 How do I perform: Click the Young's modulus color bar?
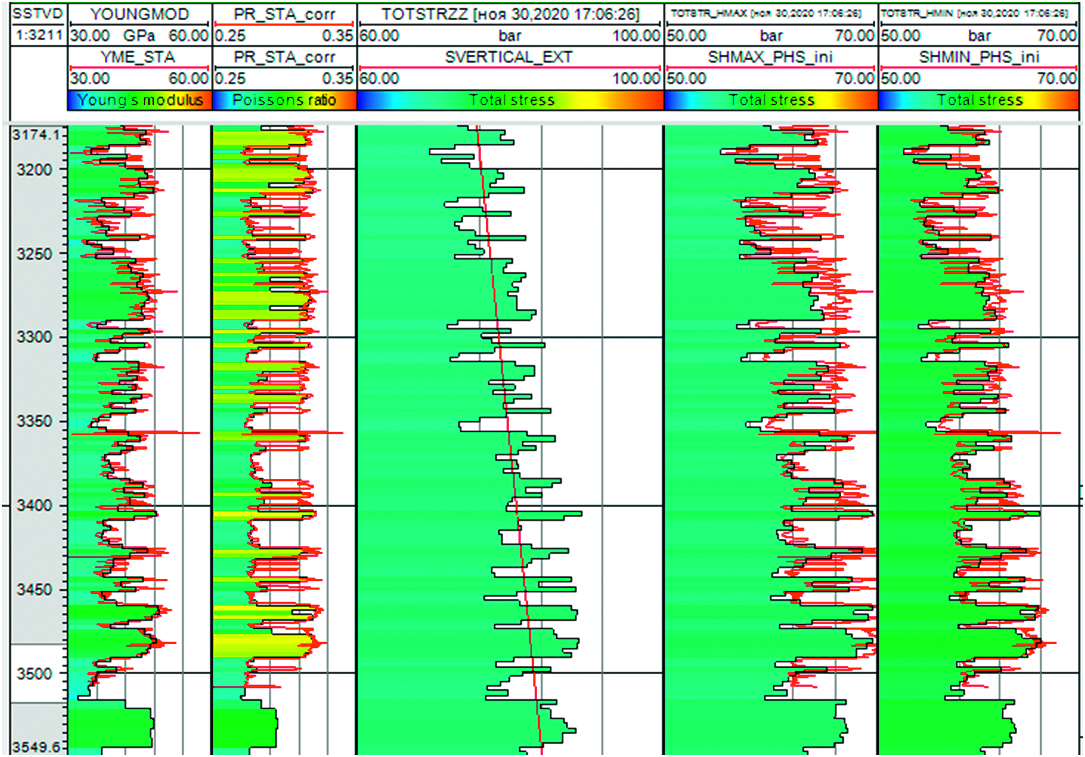[139, 100]
